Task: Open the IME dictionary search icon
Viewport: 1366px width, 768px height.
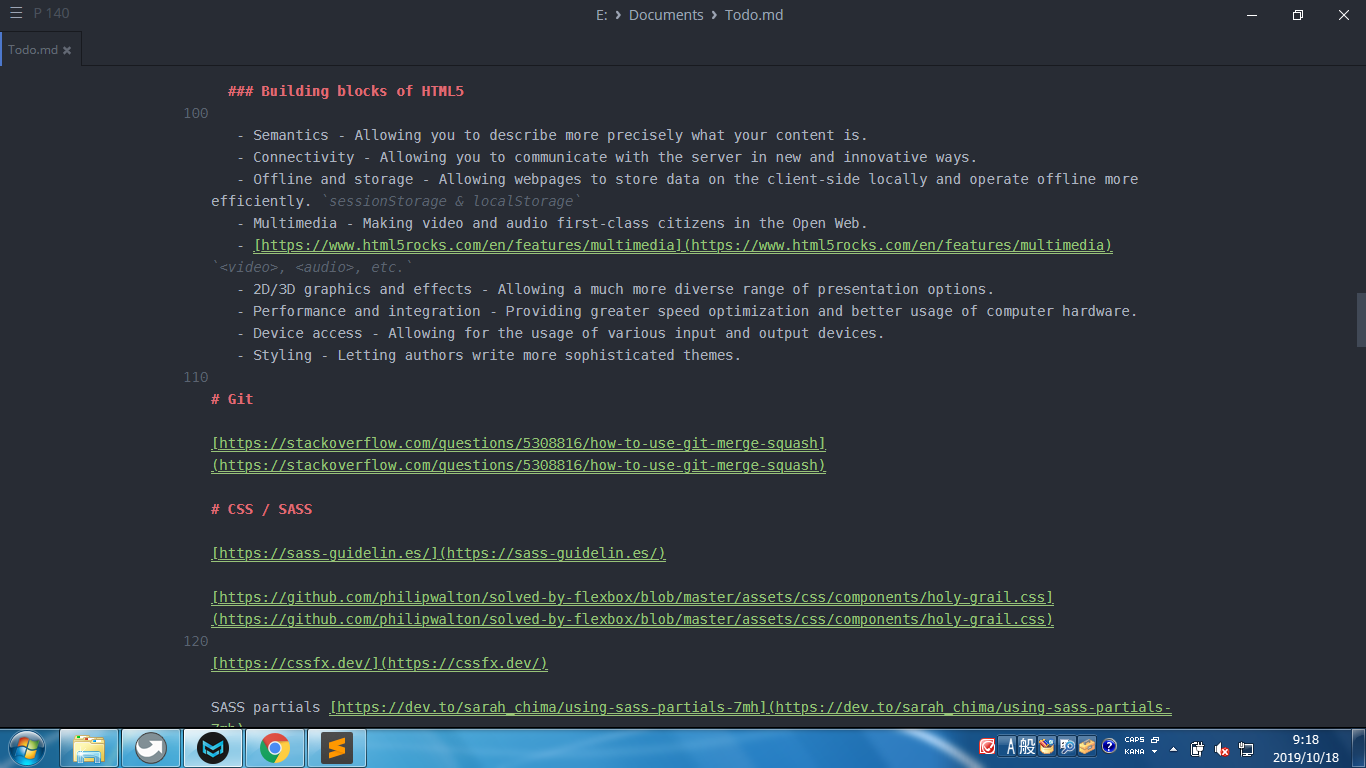Action: click(x=1067, y=746)
